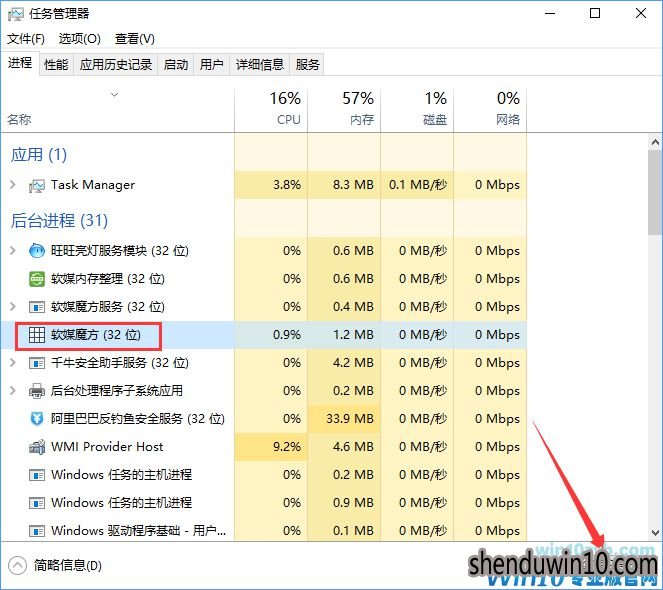Click the 任务管理器 title bar icon
The width and height of the screenshot is (663, 590).
point(16,14)
